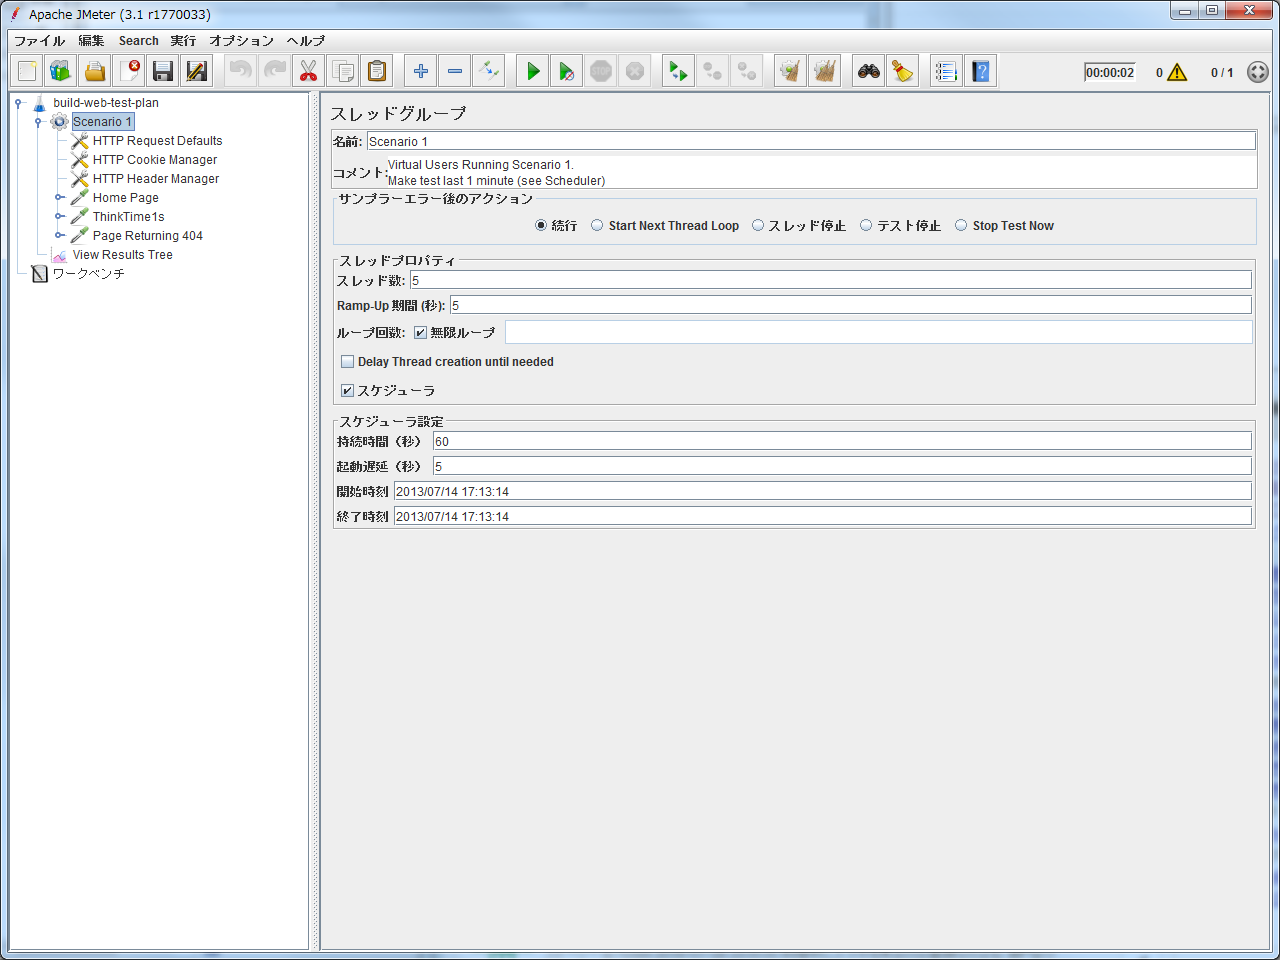This screenshot has height=960, width=1280.
Task: Click the 起動遅延 input field
Action: click(842, 466)
